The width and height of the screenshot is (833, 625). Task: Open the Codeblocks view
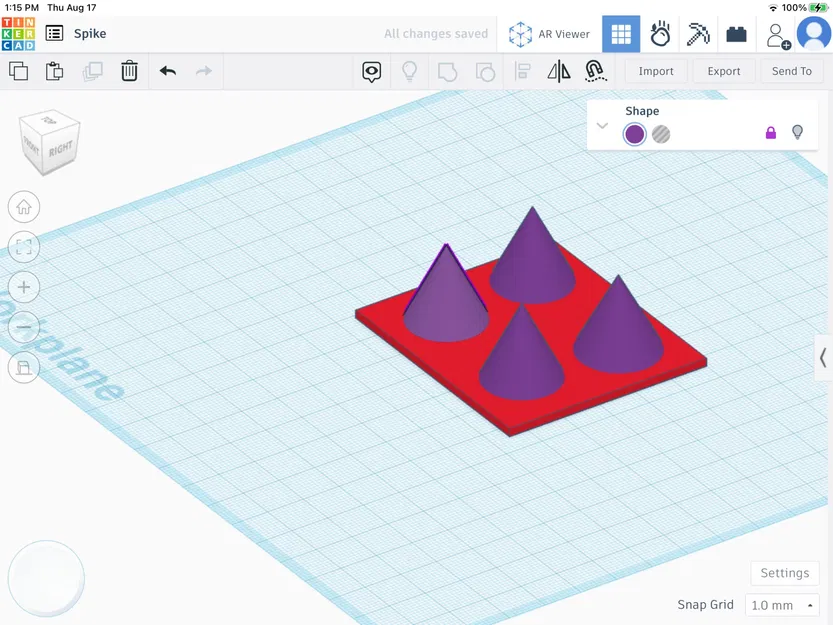click(659, 33)
